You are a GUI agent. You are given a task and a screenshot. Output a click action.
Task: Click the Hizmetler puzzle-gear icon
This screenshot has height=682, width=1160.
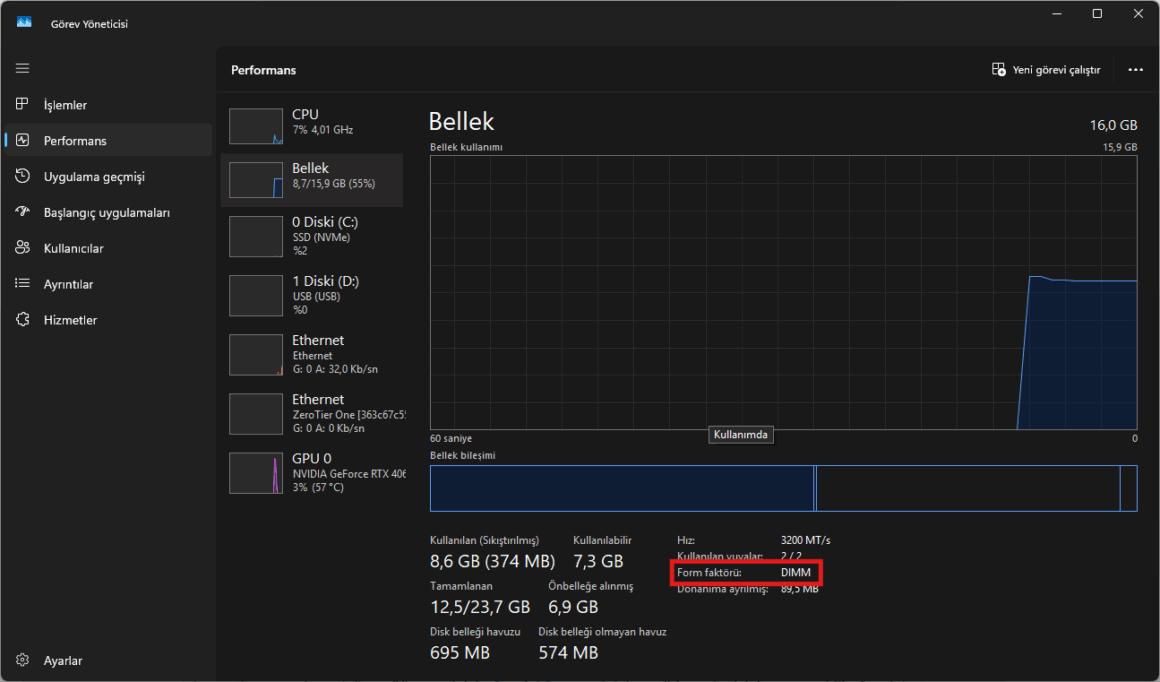pos(22,320)
